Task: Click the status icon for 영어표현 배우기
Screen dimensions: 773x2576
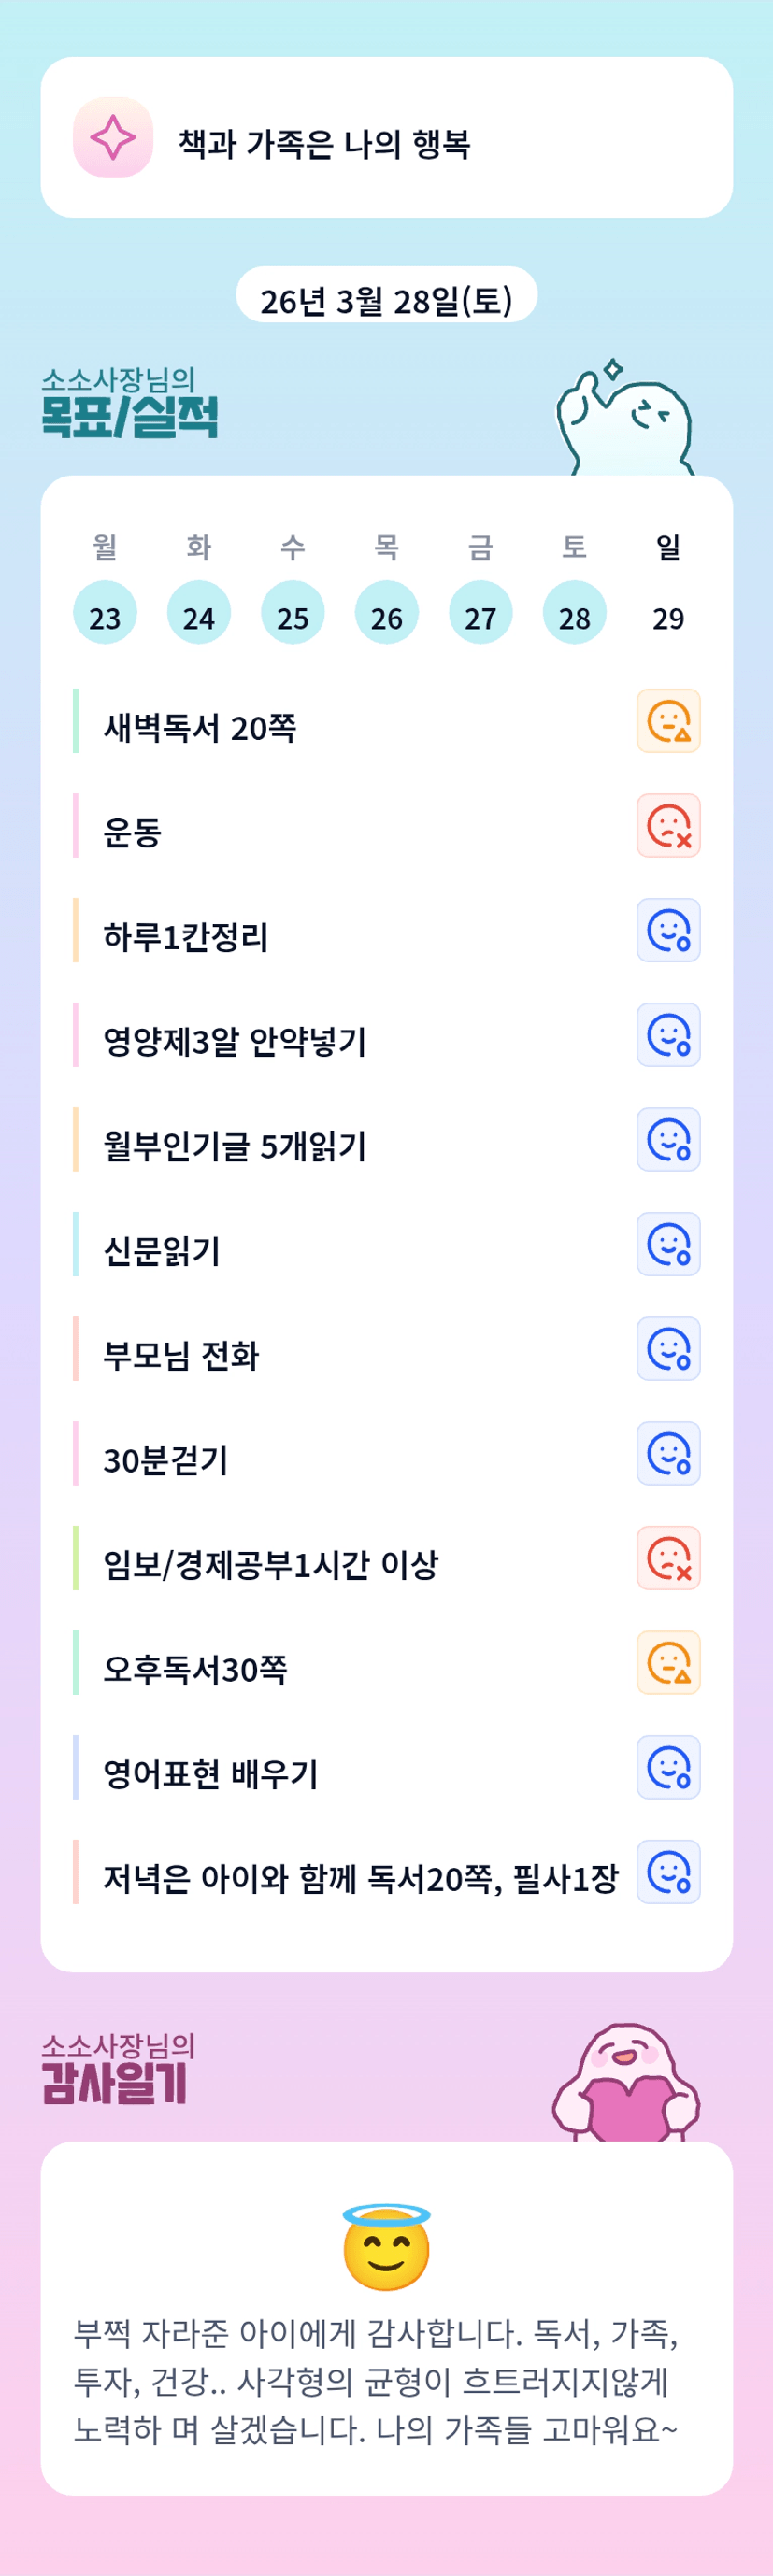Action: point(668,1767)
